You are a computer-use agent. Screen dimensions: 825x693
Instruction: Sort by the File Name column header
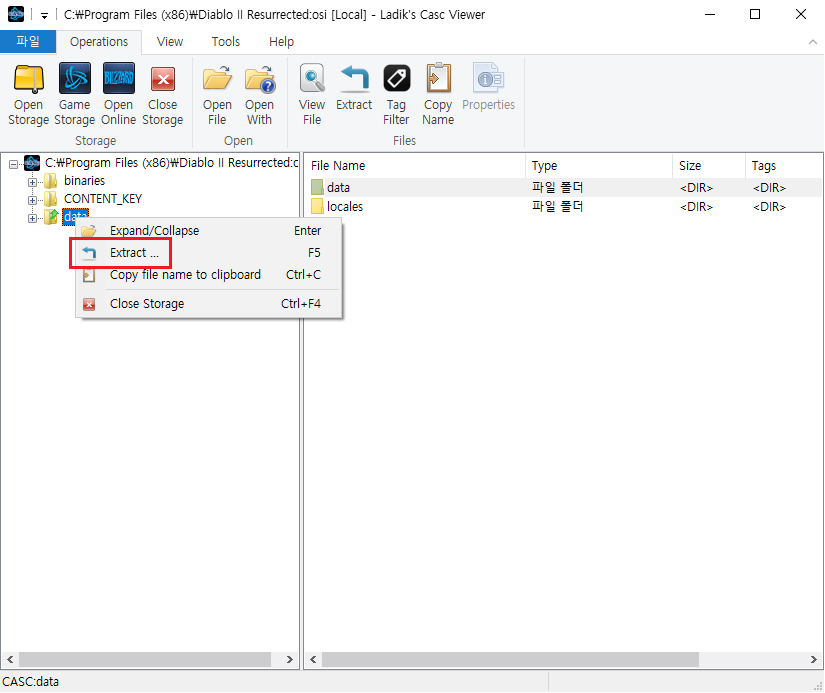pos(415,166)
